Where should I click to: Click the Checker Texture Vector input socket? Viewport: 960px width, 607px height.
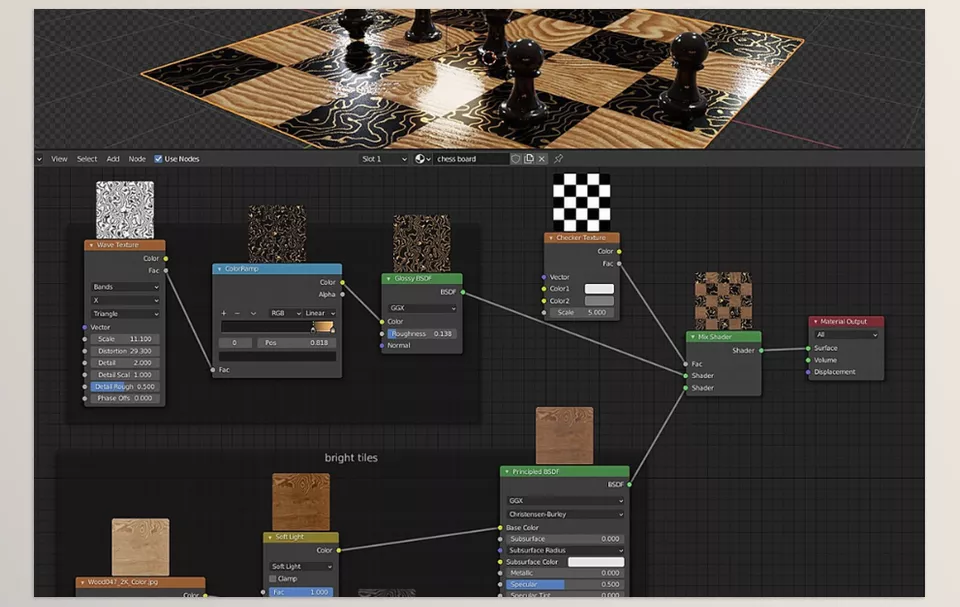click(x=544, y=277)
